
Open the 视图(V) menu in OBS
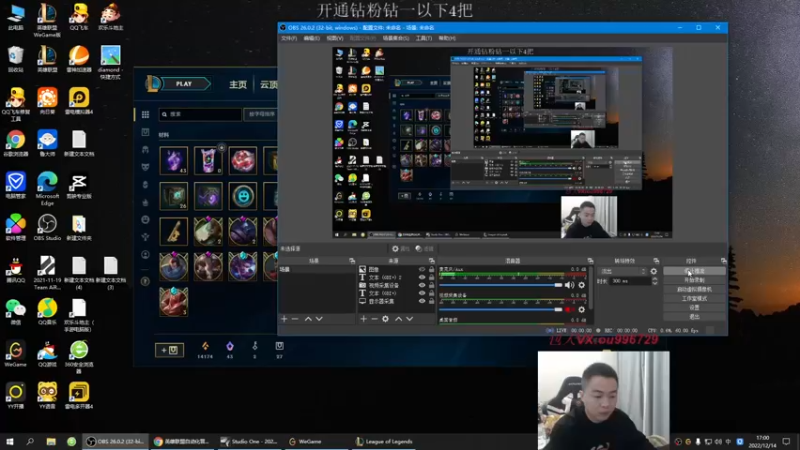335,38
